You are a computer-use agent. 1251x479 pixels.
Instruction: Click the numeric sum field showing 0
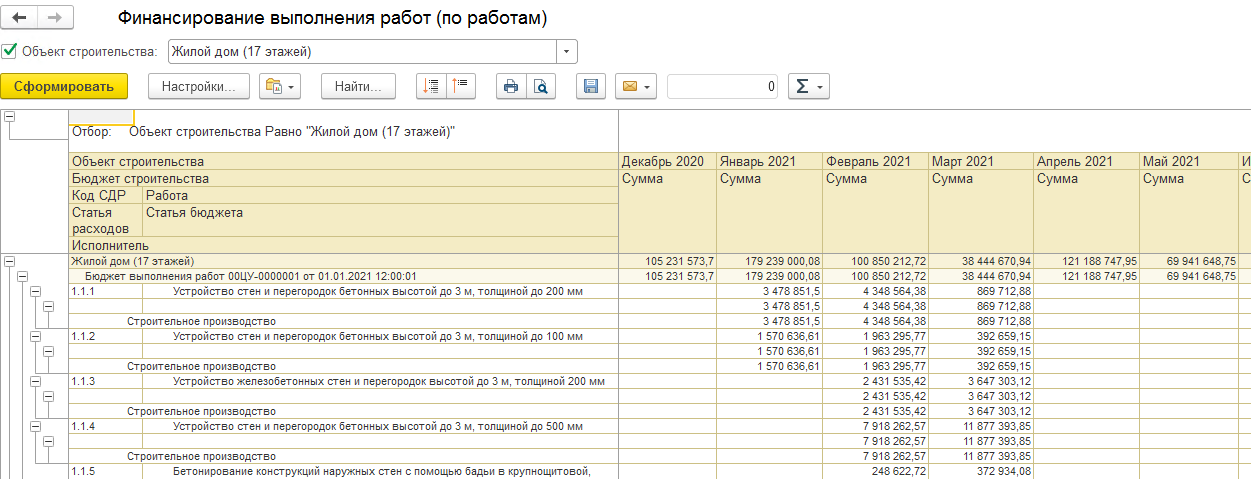click(x=723, y=87)
